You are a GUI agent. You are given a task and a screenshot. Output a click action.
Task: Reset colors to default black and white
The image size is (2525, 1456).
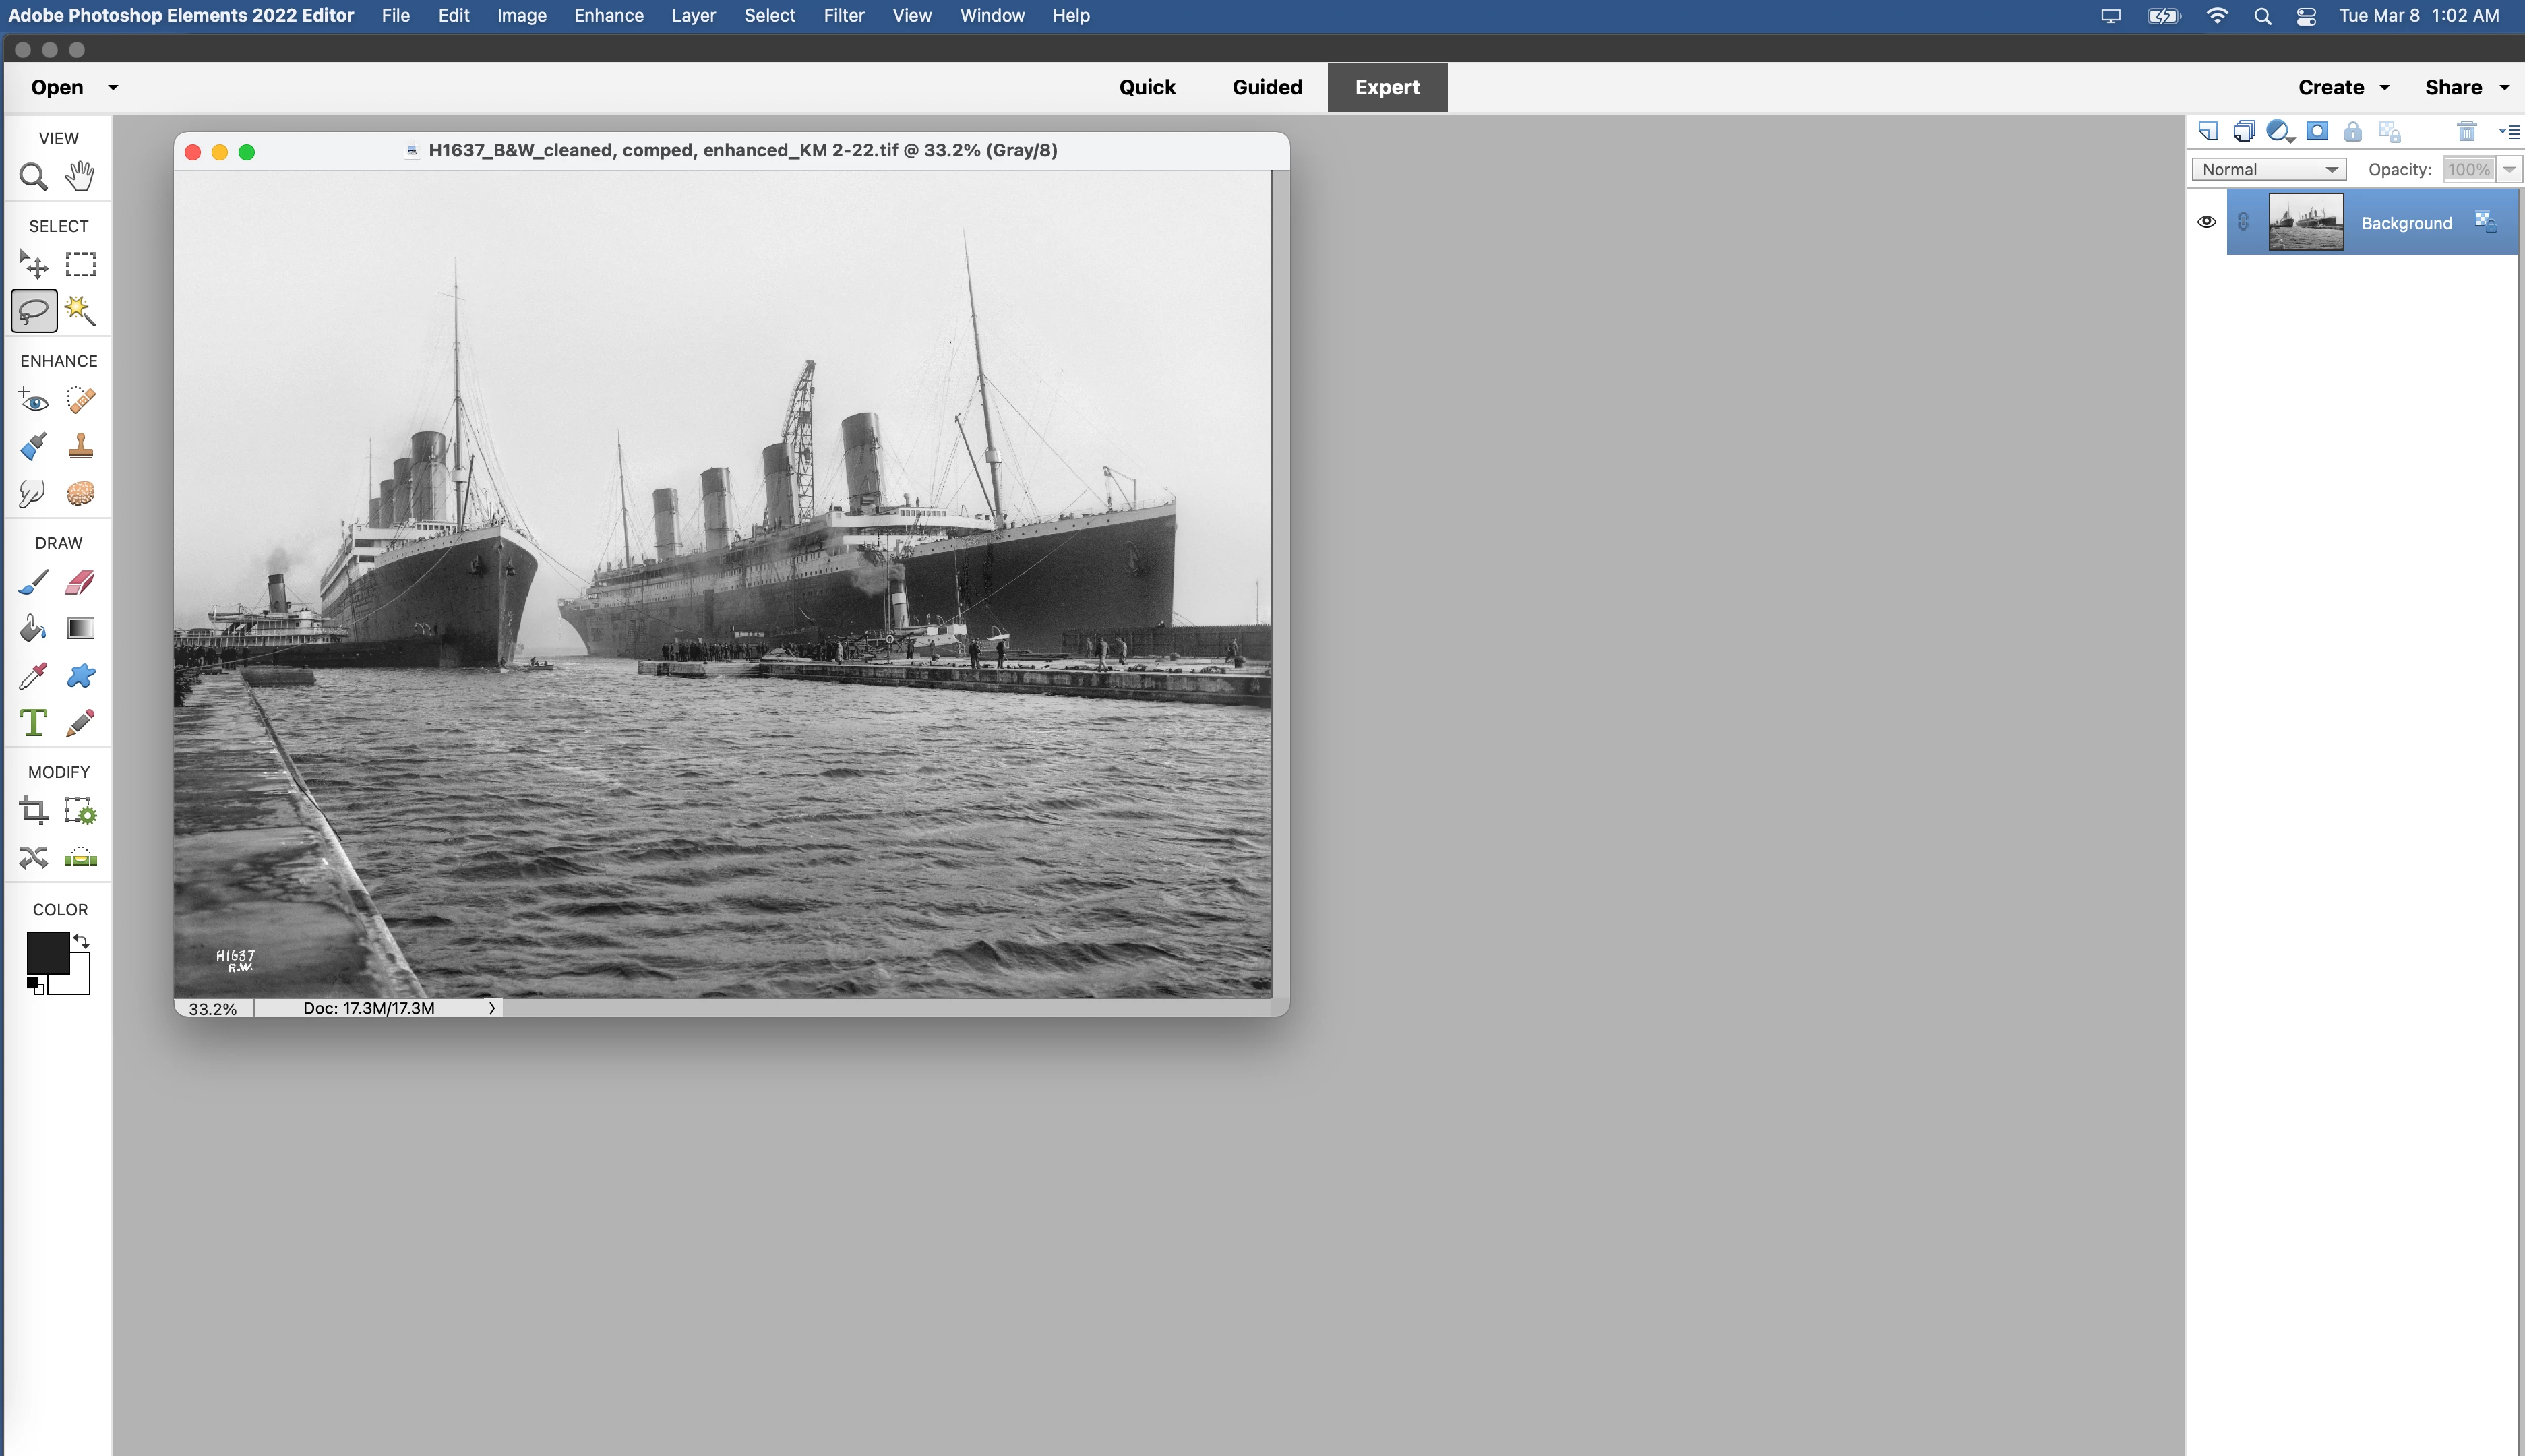pos(35,986)
